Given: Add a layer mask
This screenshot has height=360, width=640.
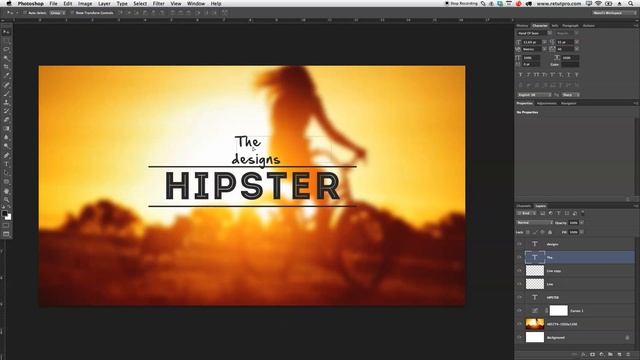Looking at the screenshot, I should 592,354.
